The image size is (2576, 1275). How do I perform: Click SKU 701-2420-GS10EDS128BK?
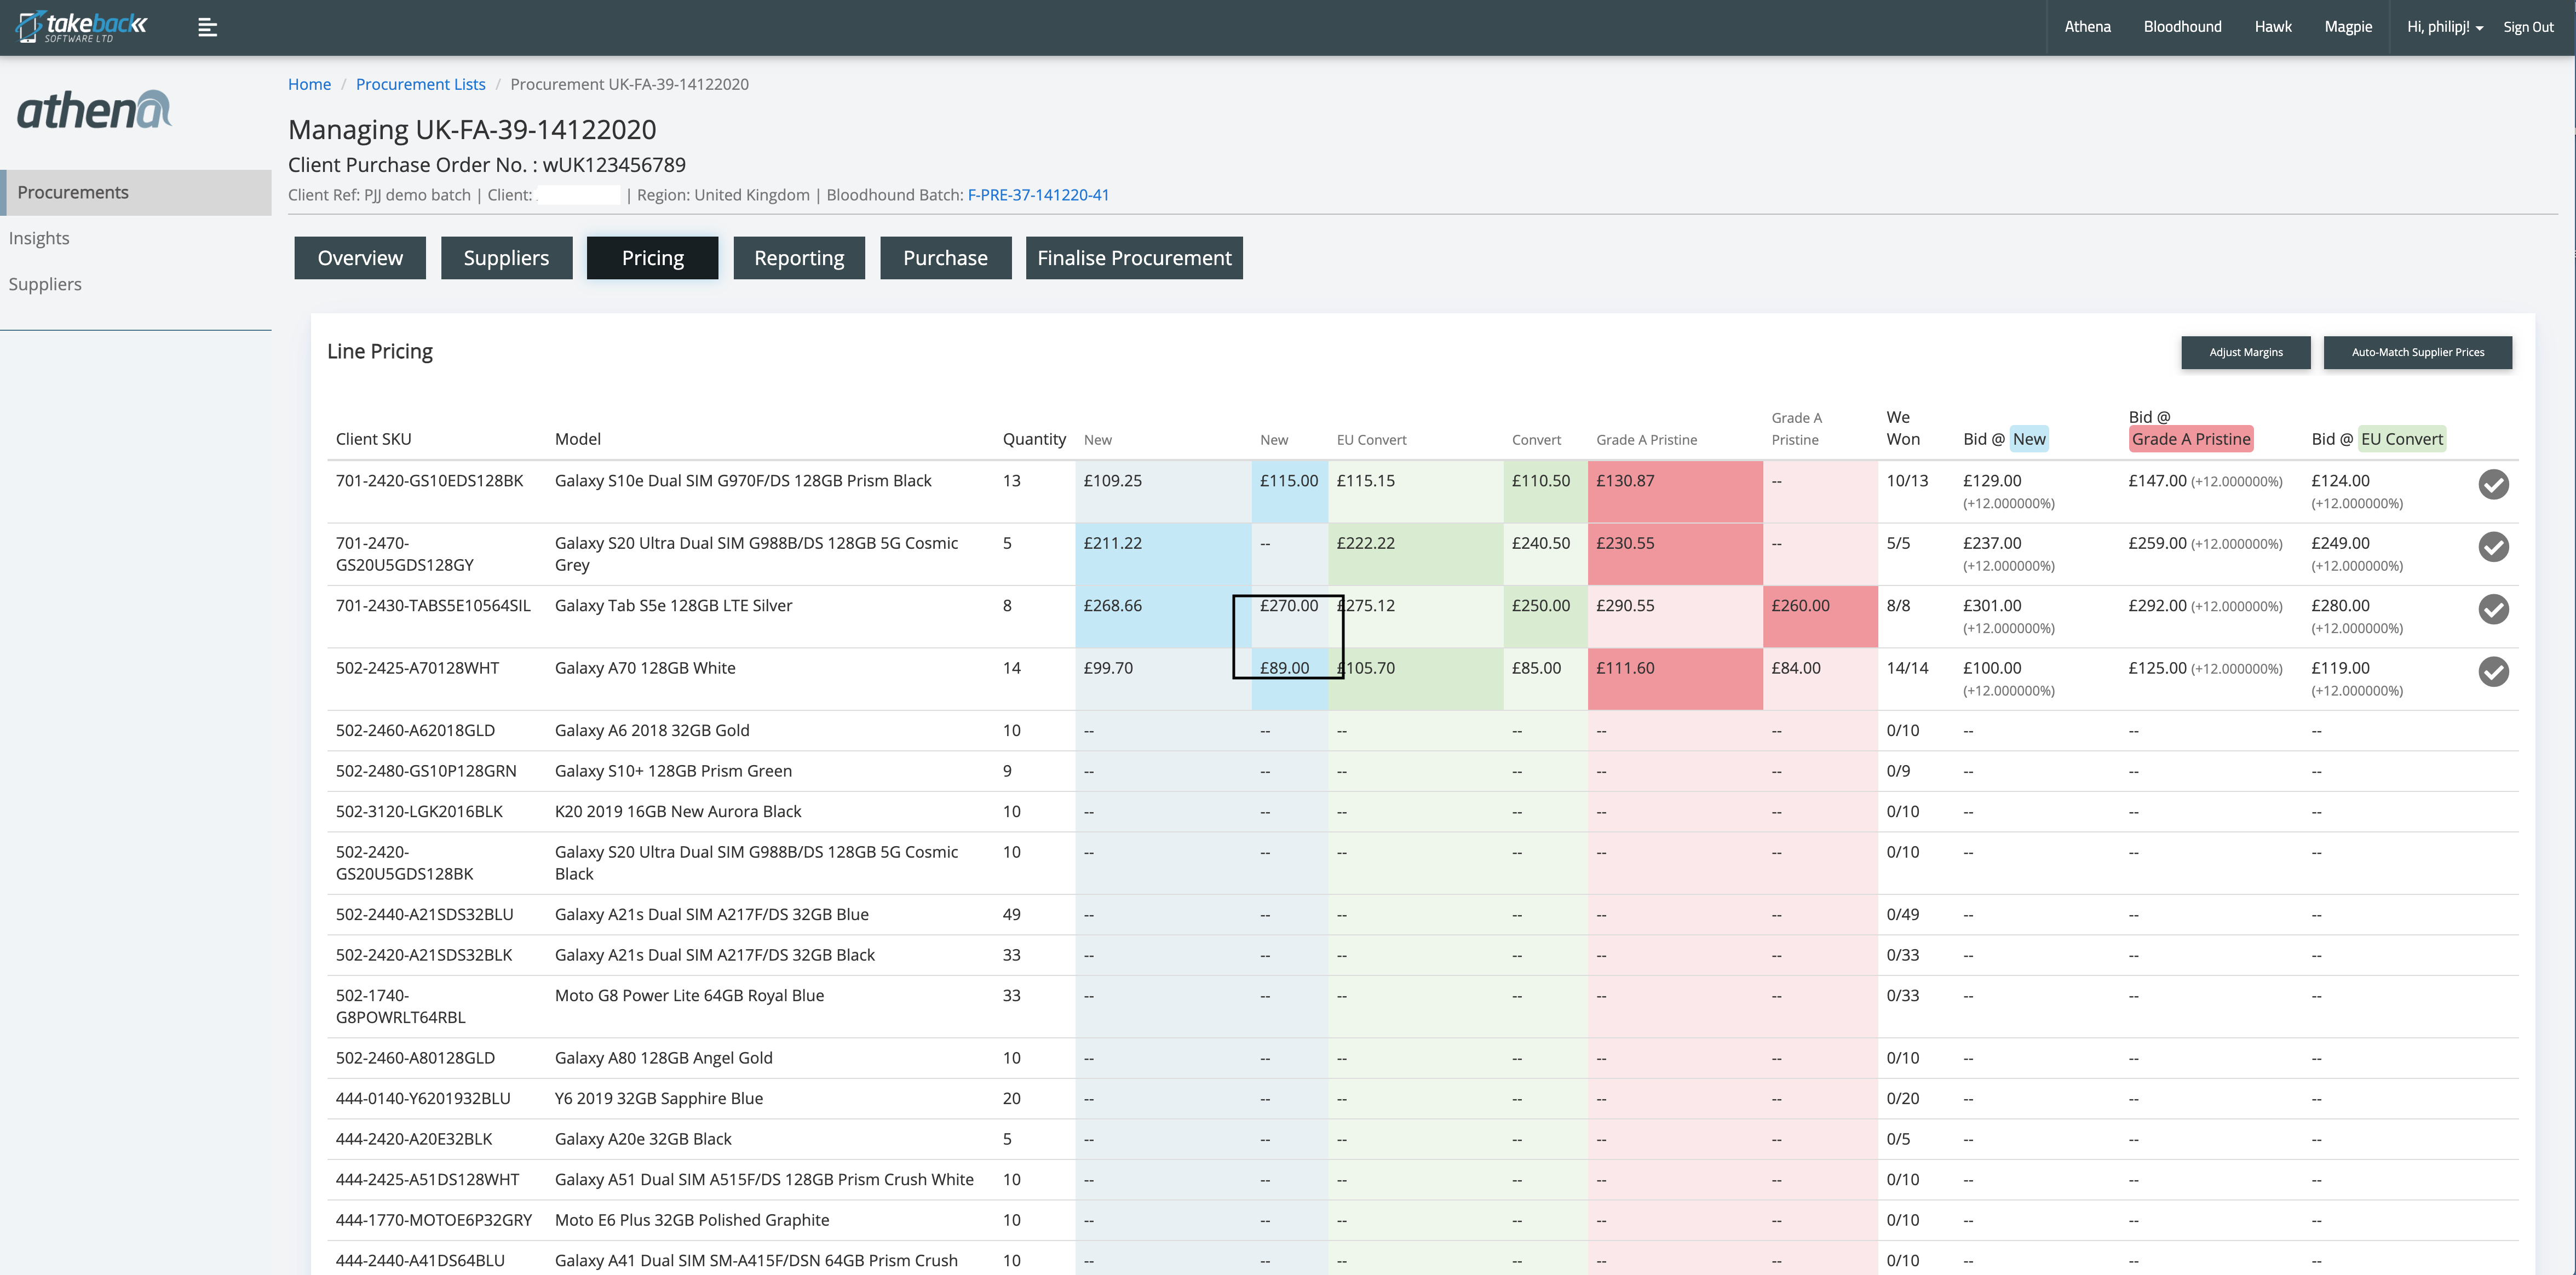pos(429,481)
